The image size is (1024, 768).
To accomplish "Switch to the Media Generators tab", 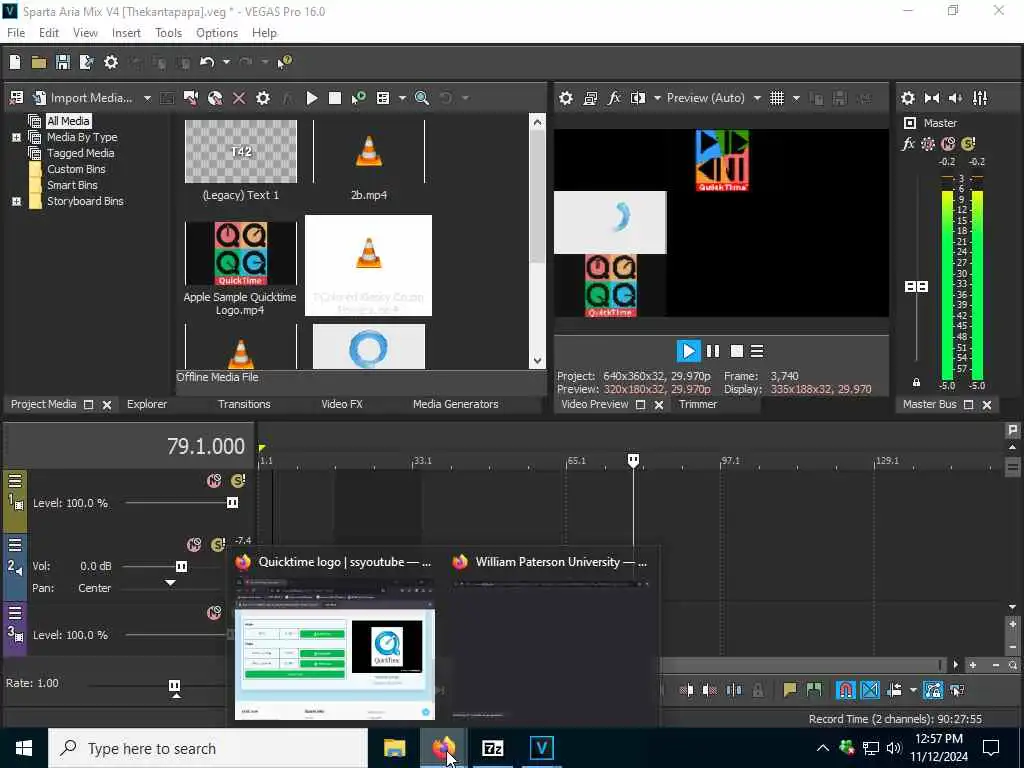I will [455, 404].
